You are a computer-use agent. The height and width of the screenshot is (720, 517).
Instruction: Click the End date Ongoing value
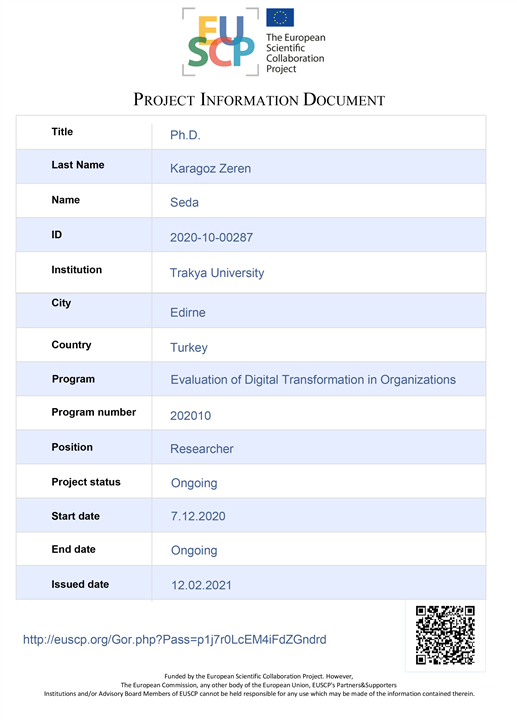194,551
